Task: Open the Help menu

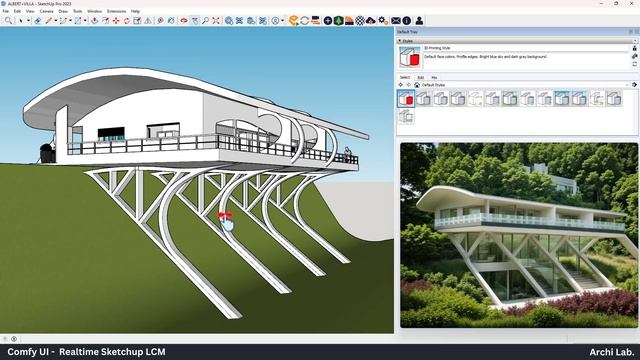Action: tap(135, 11)
